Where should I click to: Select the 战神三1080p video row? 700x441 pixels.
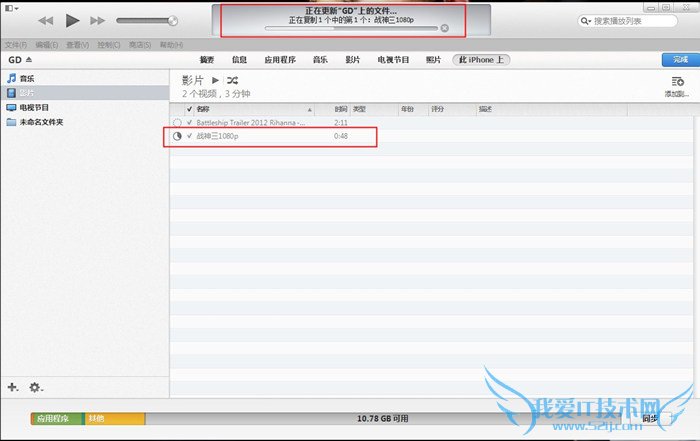pyautogui.click(x=431, y=136)
